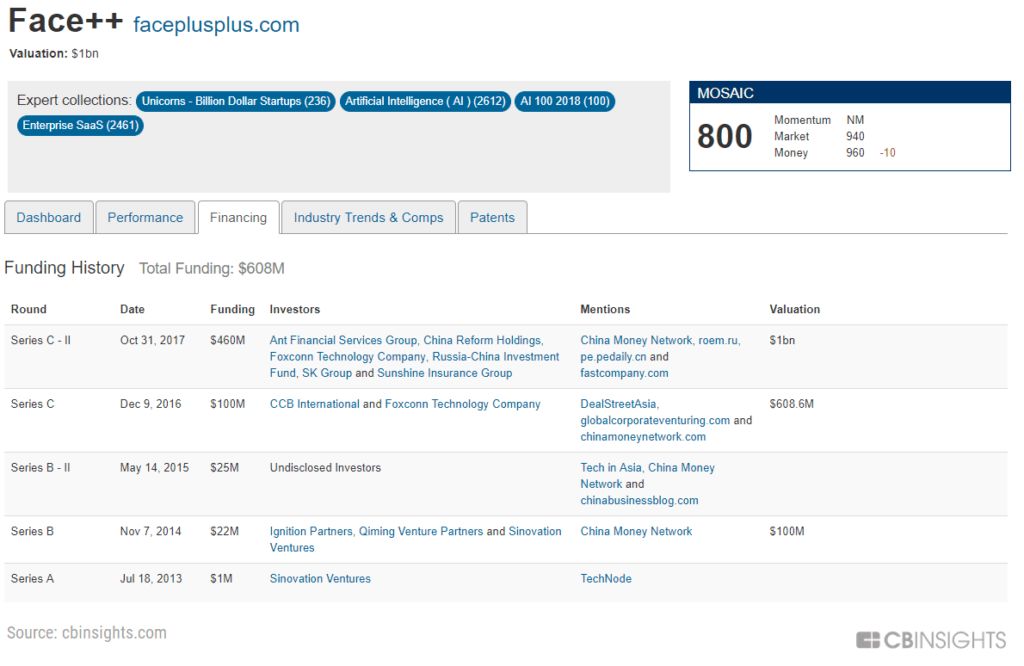1024x666 pixels.
Task: Select the May 14, 2015 date cell
Action: pyautogui.click(x=154, y=468)
